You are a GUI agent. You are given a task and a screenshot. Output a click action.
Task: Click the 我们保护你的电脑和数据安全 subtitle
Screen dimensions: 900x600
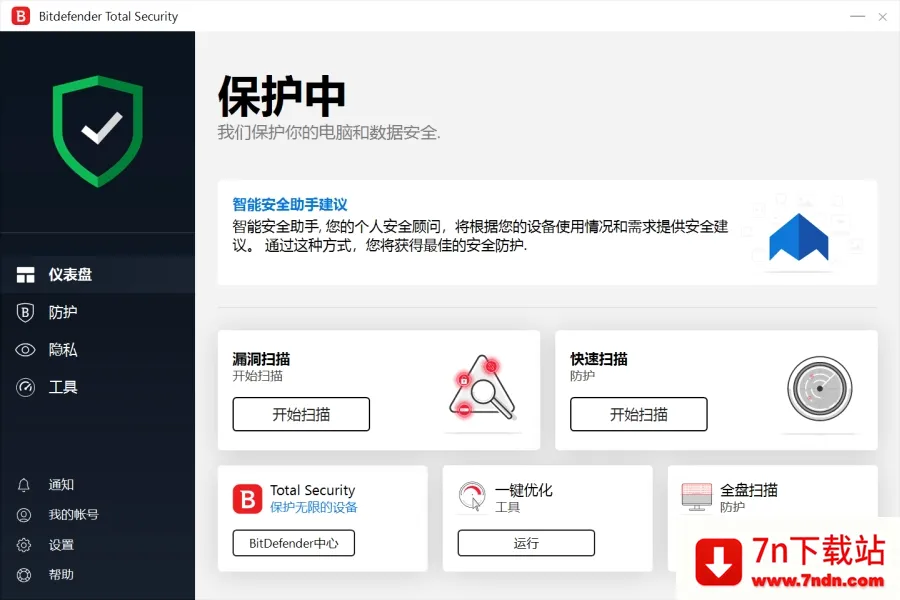tap(328, 133)
